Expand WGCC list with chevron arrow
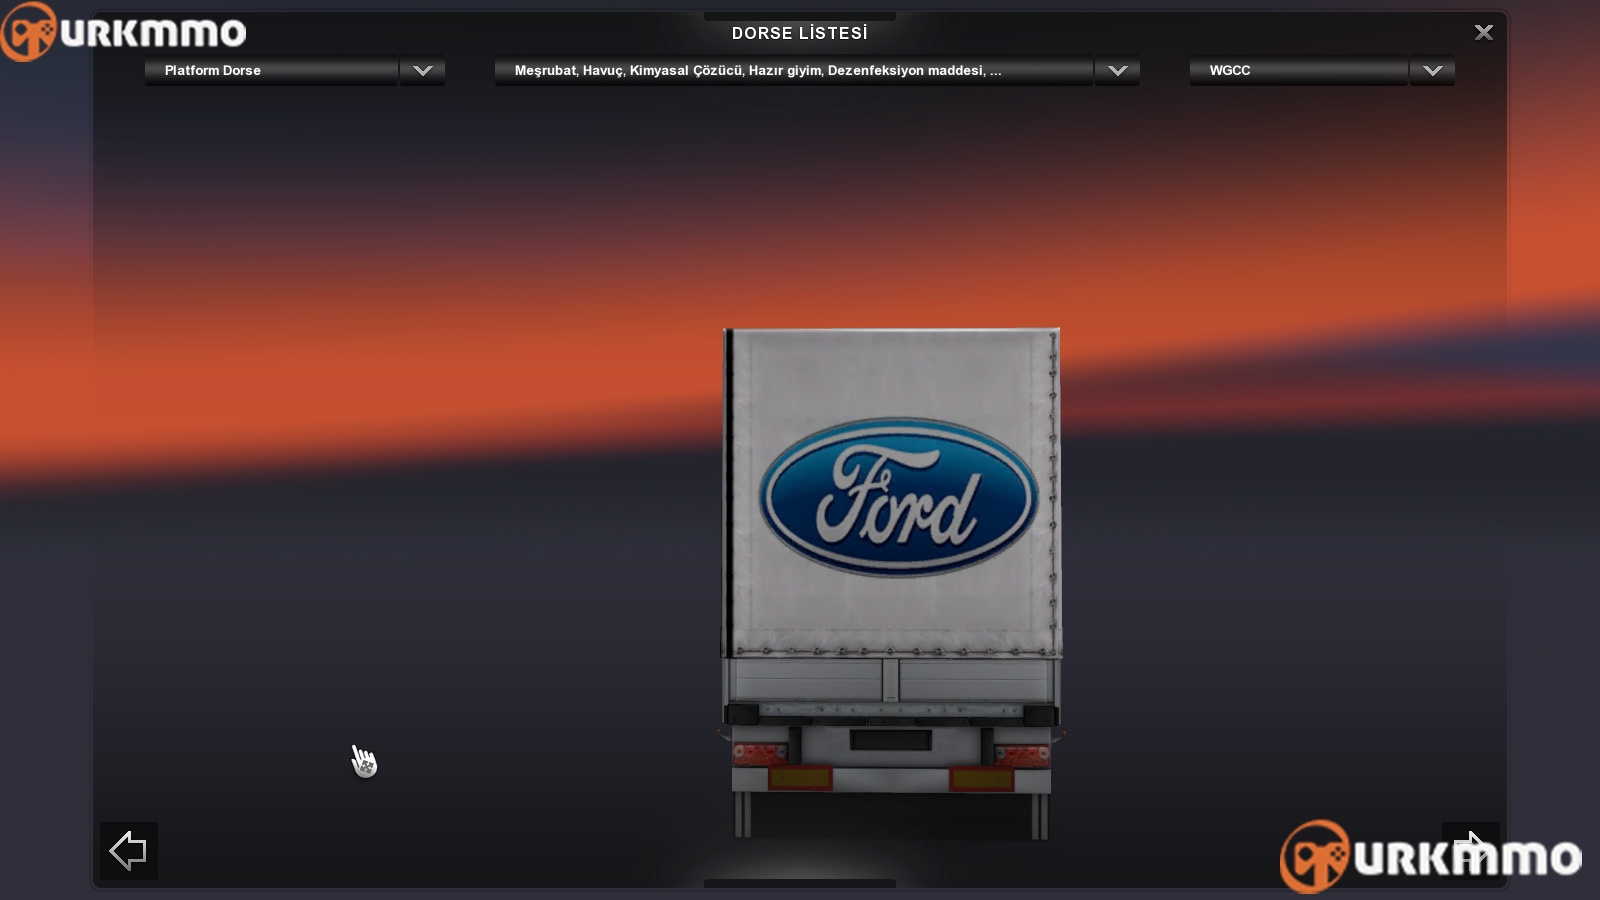This screenshot has width=1600, height=900. coord(1433,70)
